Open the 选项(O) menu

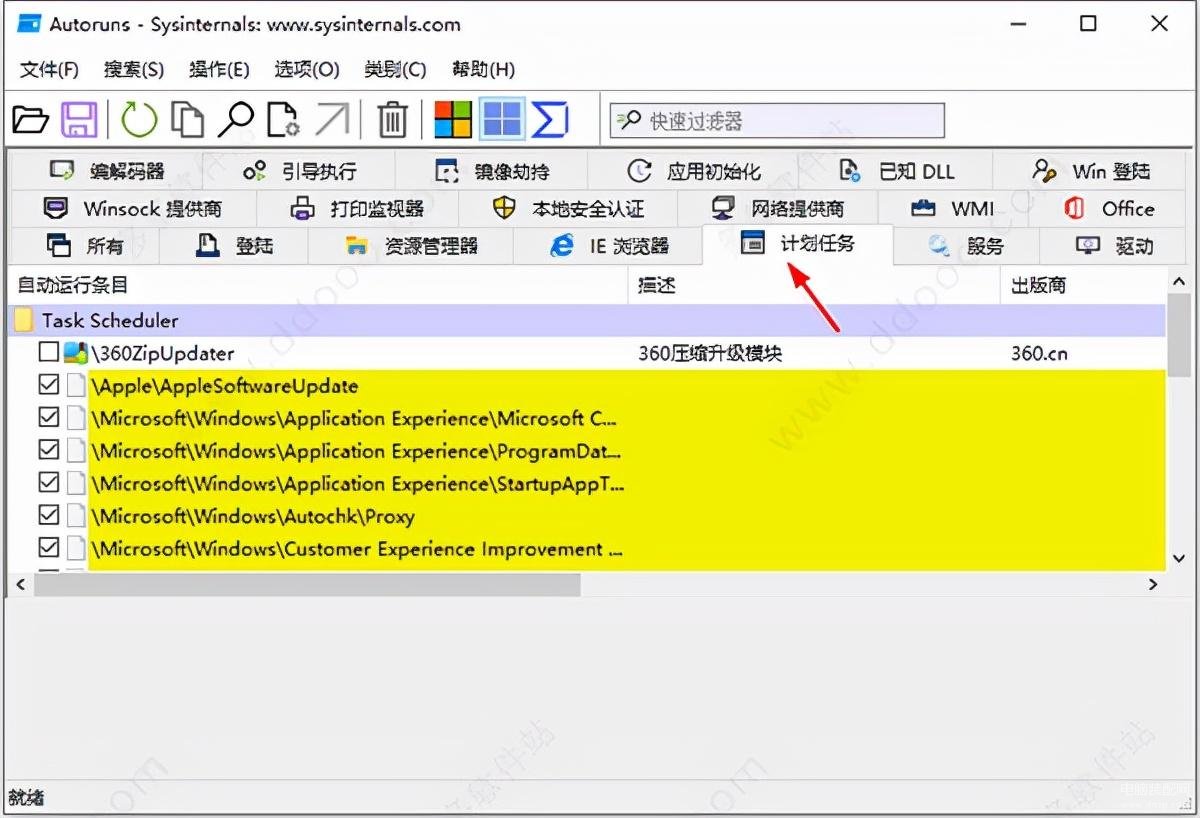click(x=307, y=69)
